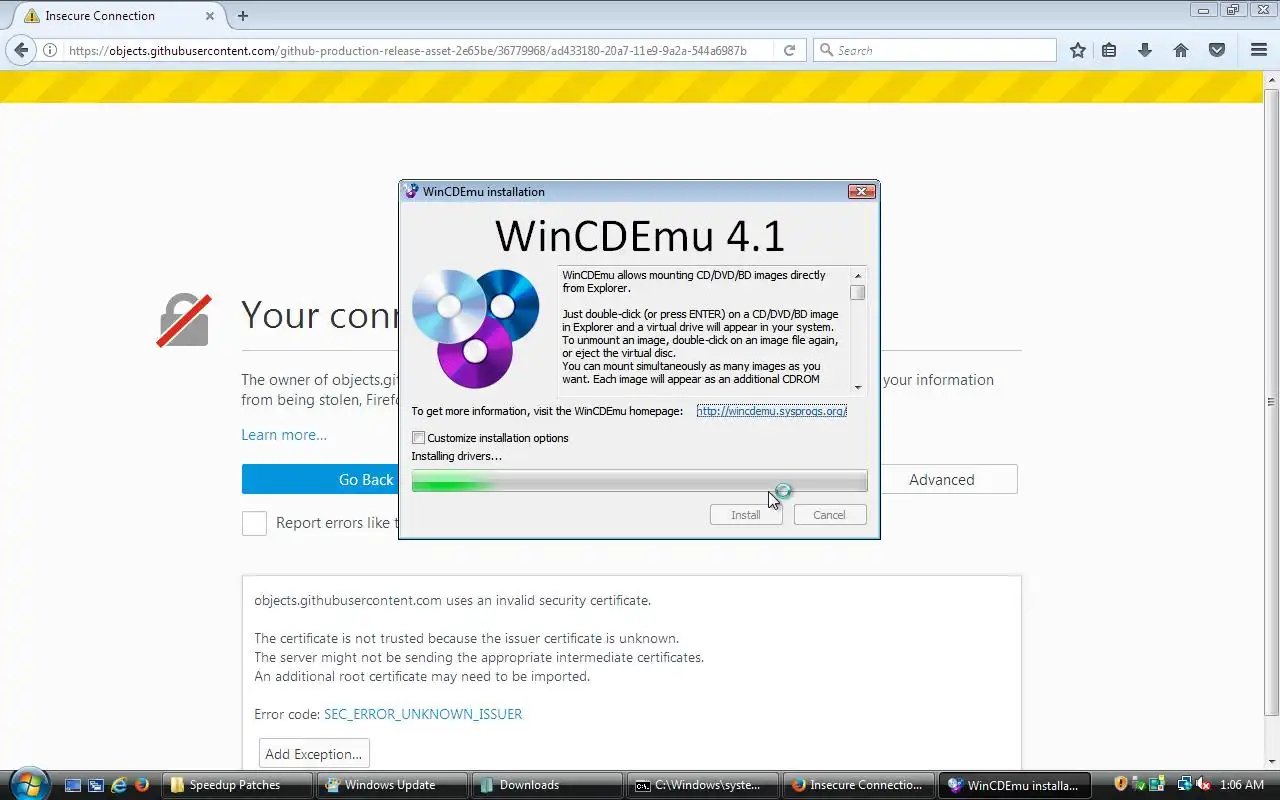
Task: Open the wincdemu.sysprogs.org homepage link
Action: click(x=772, y=411)
